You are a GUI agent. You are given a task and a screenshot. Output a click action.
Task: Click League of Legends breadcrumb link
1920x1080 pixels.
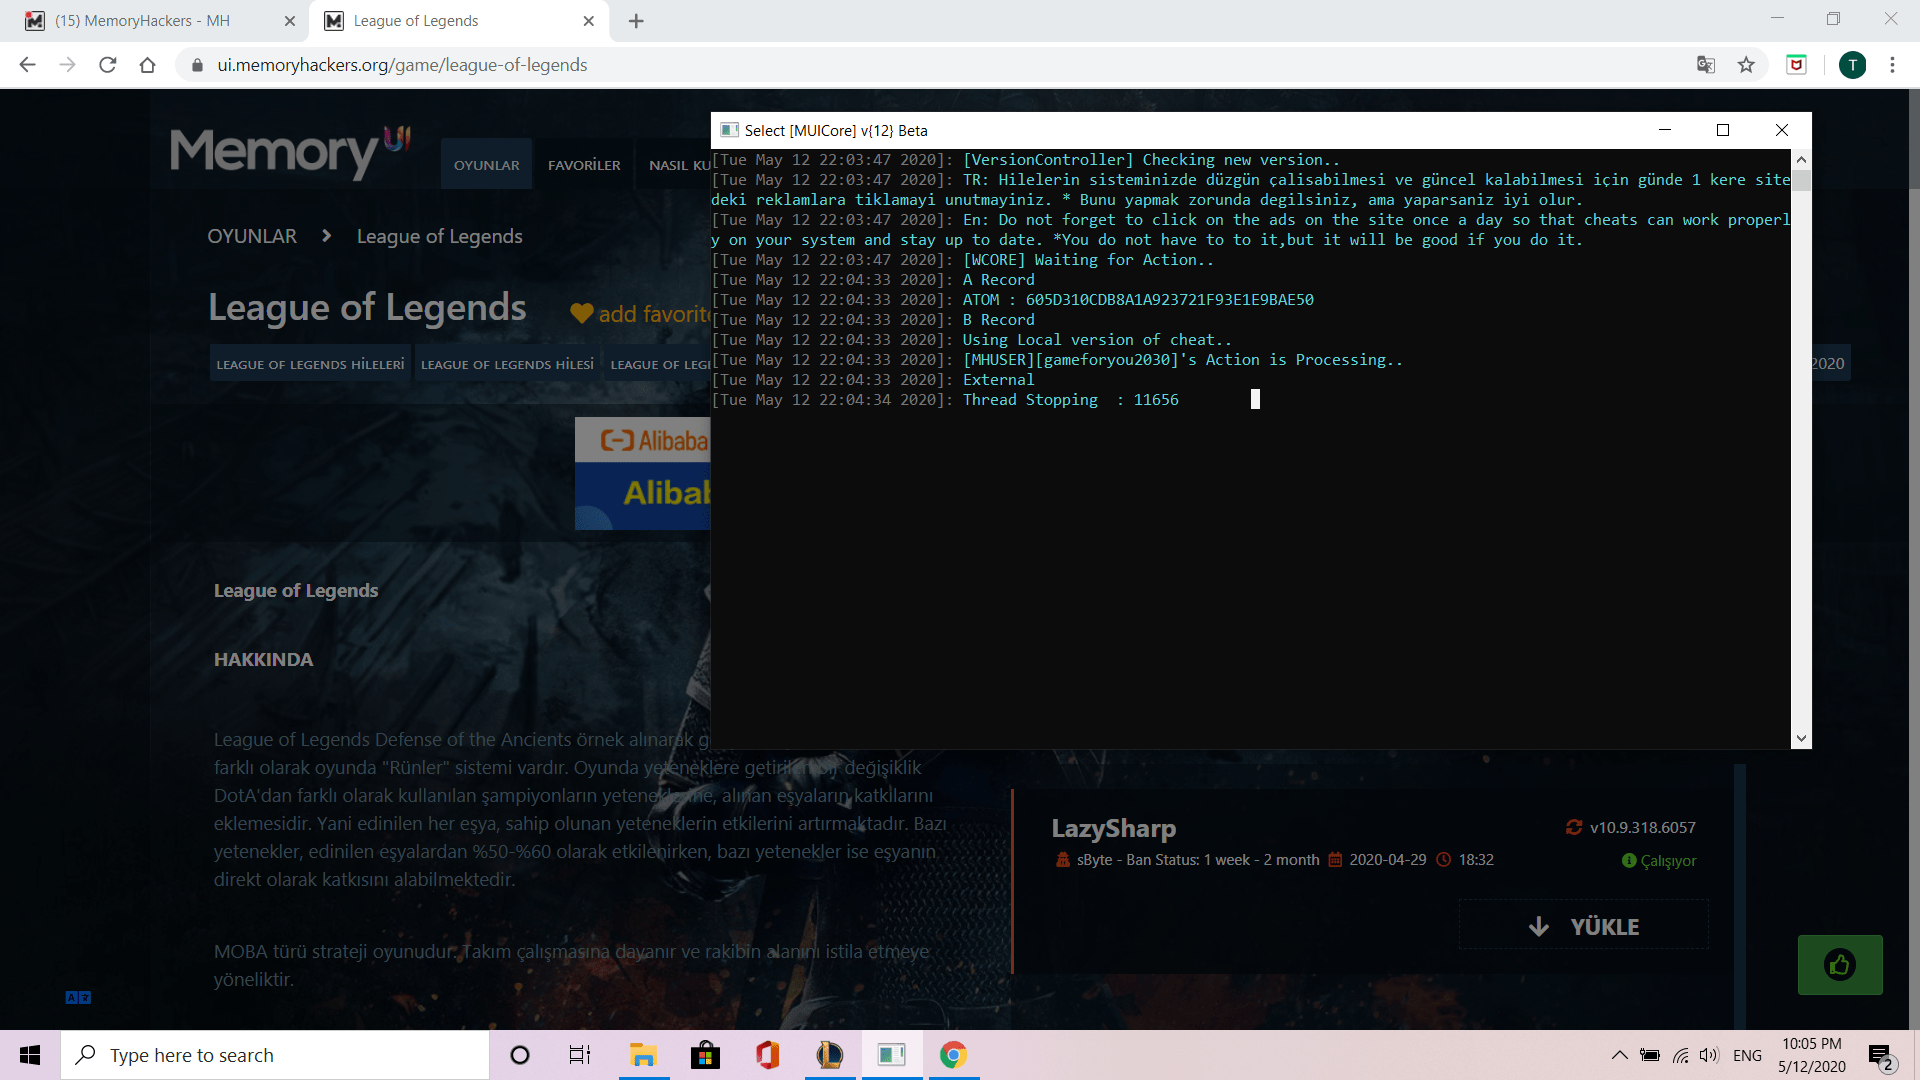pyautogui.click(x=440, y=236)
